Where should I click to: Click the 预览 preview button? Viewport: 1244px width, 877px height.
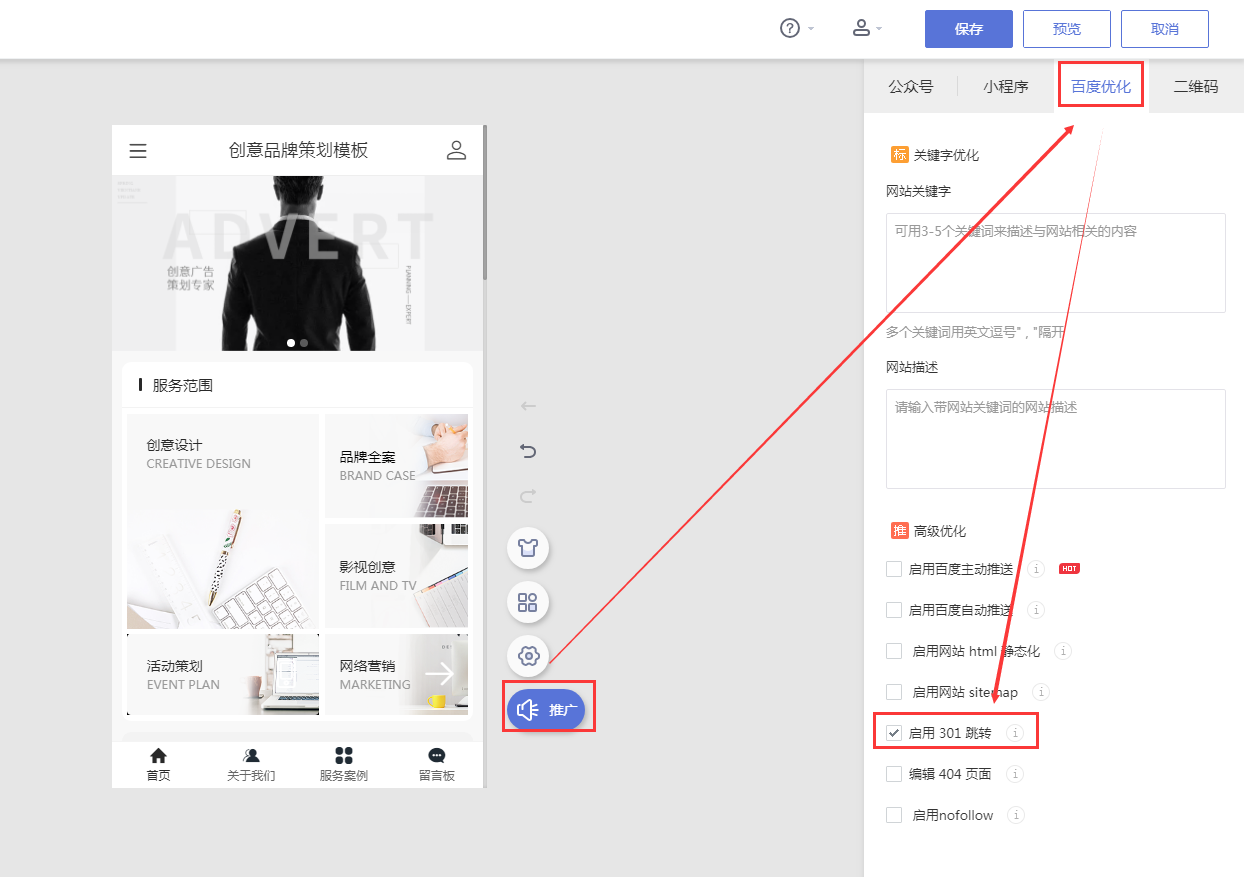1067,29
